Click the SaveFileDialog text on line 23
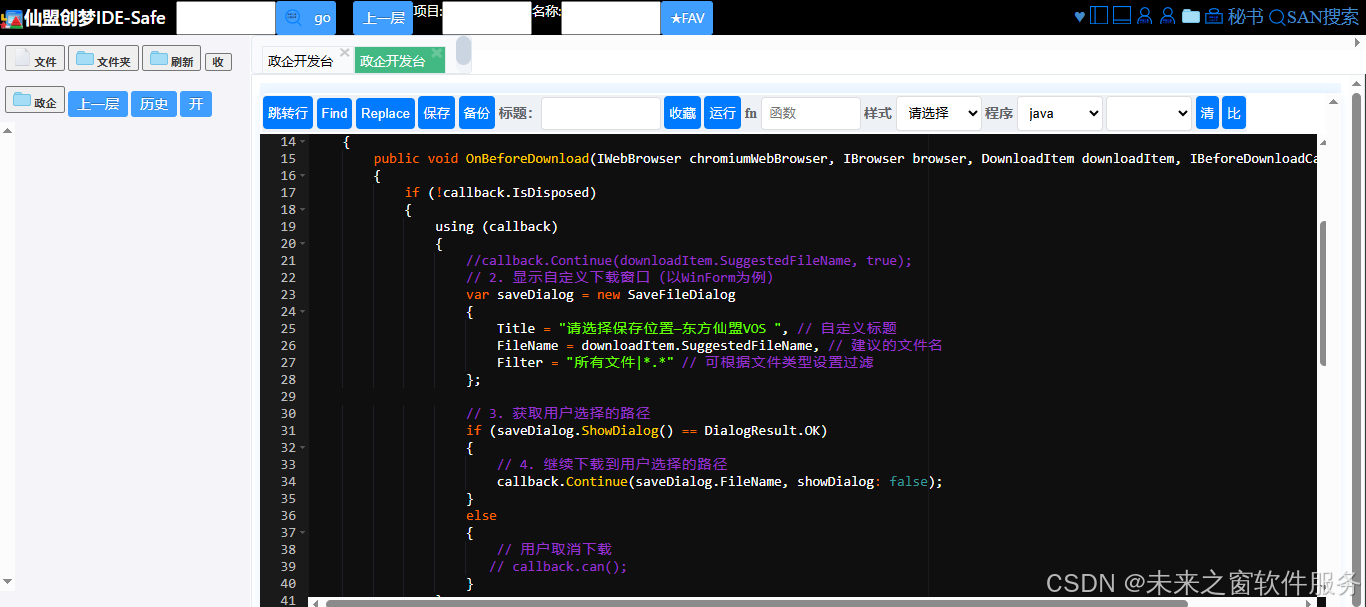The image size is (1366, 607). click(x=681, y=295)
